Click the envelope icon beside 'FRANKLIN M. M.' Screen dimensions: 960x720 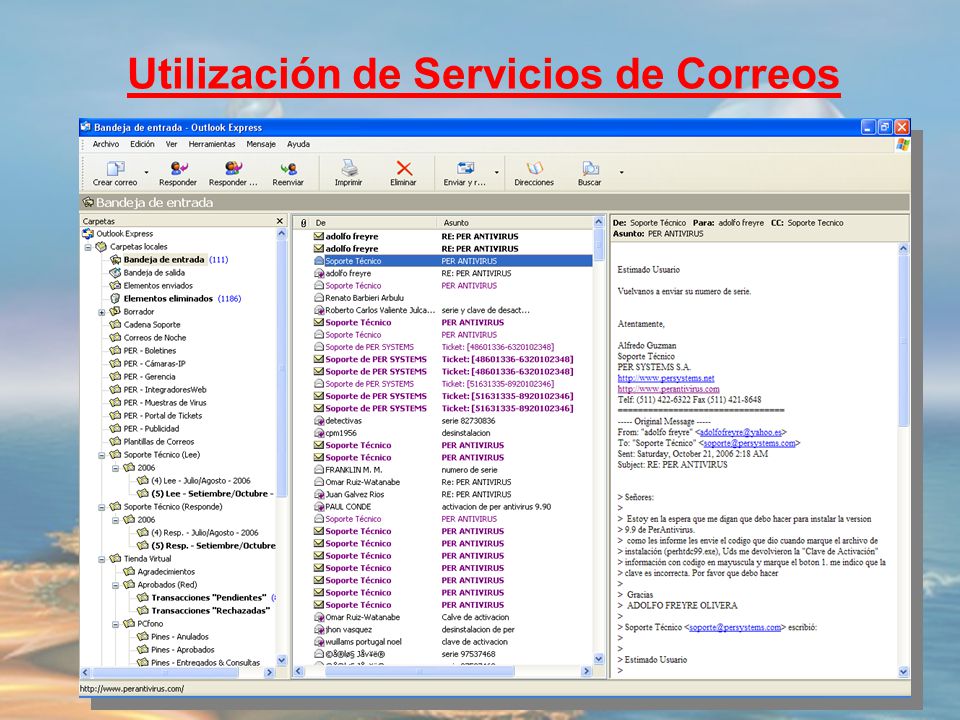pyautogui.click(x=318, y=470)
